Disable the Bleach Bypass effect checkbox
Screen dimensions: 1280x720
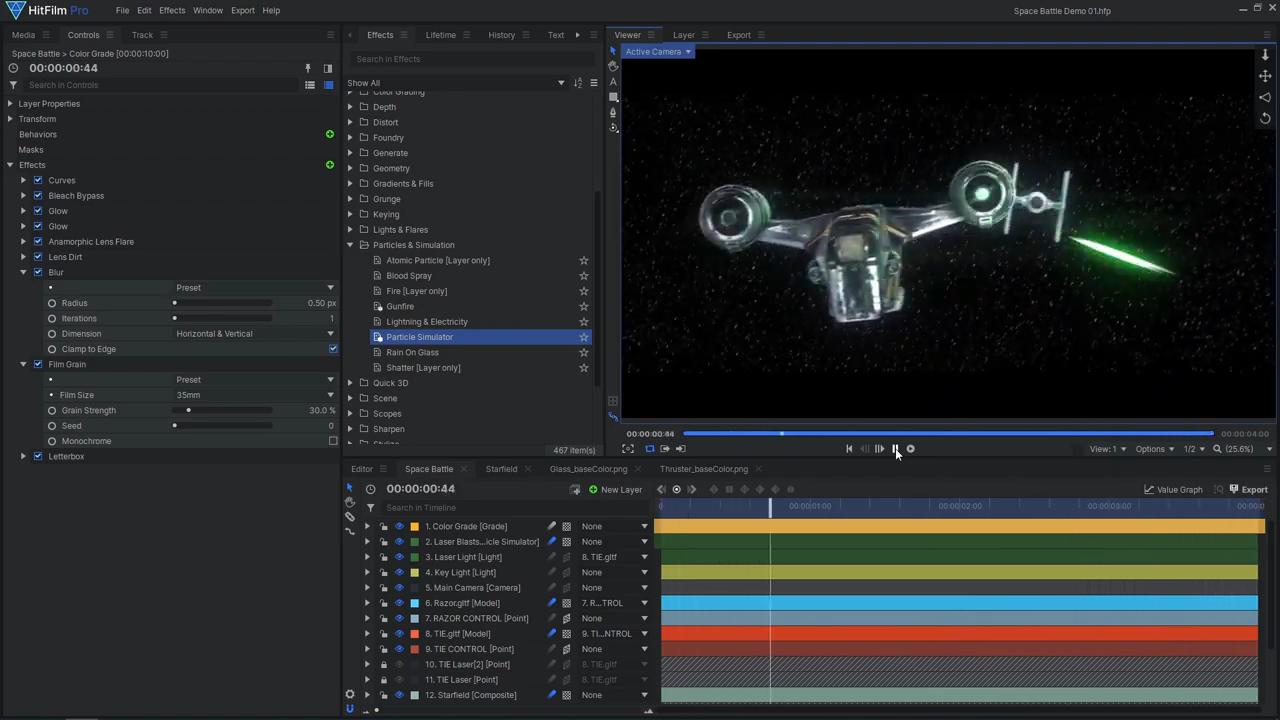tap(38, 196)
